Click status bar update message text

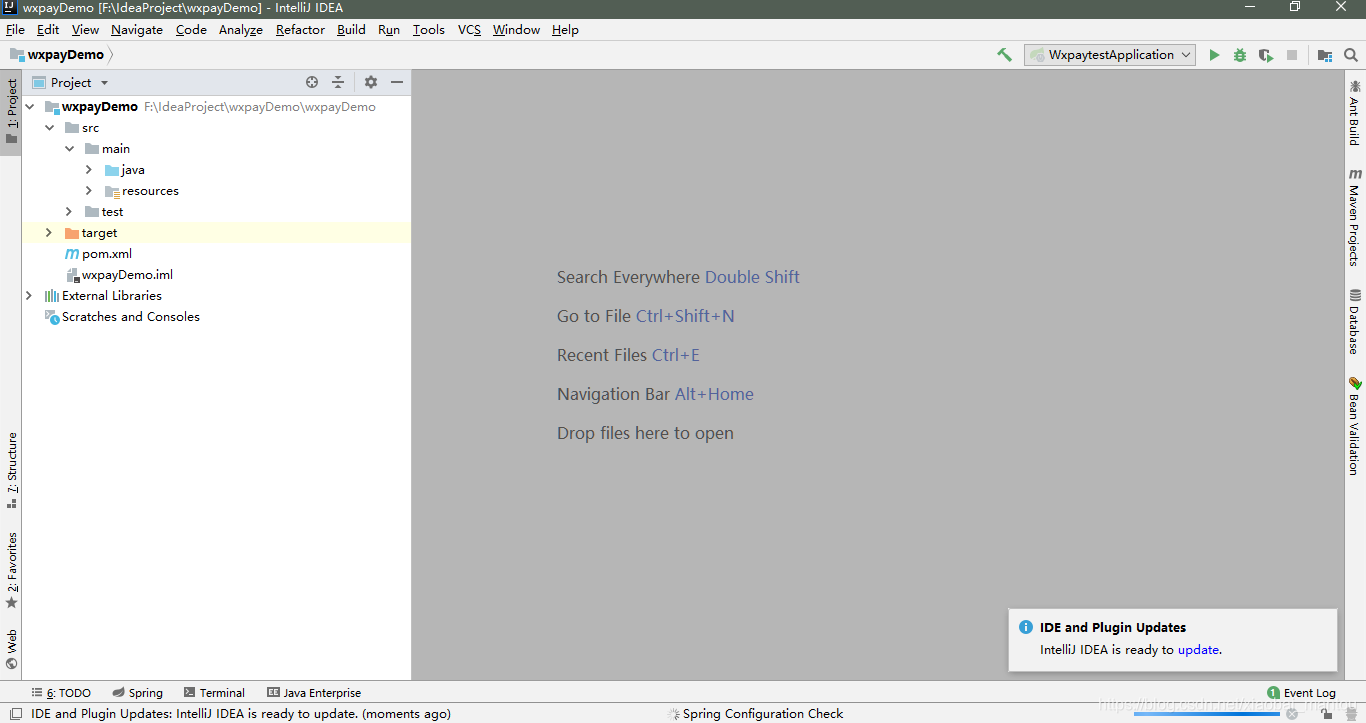click(241, 714)
